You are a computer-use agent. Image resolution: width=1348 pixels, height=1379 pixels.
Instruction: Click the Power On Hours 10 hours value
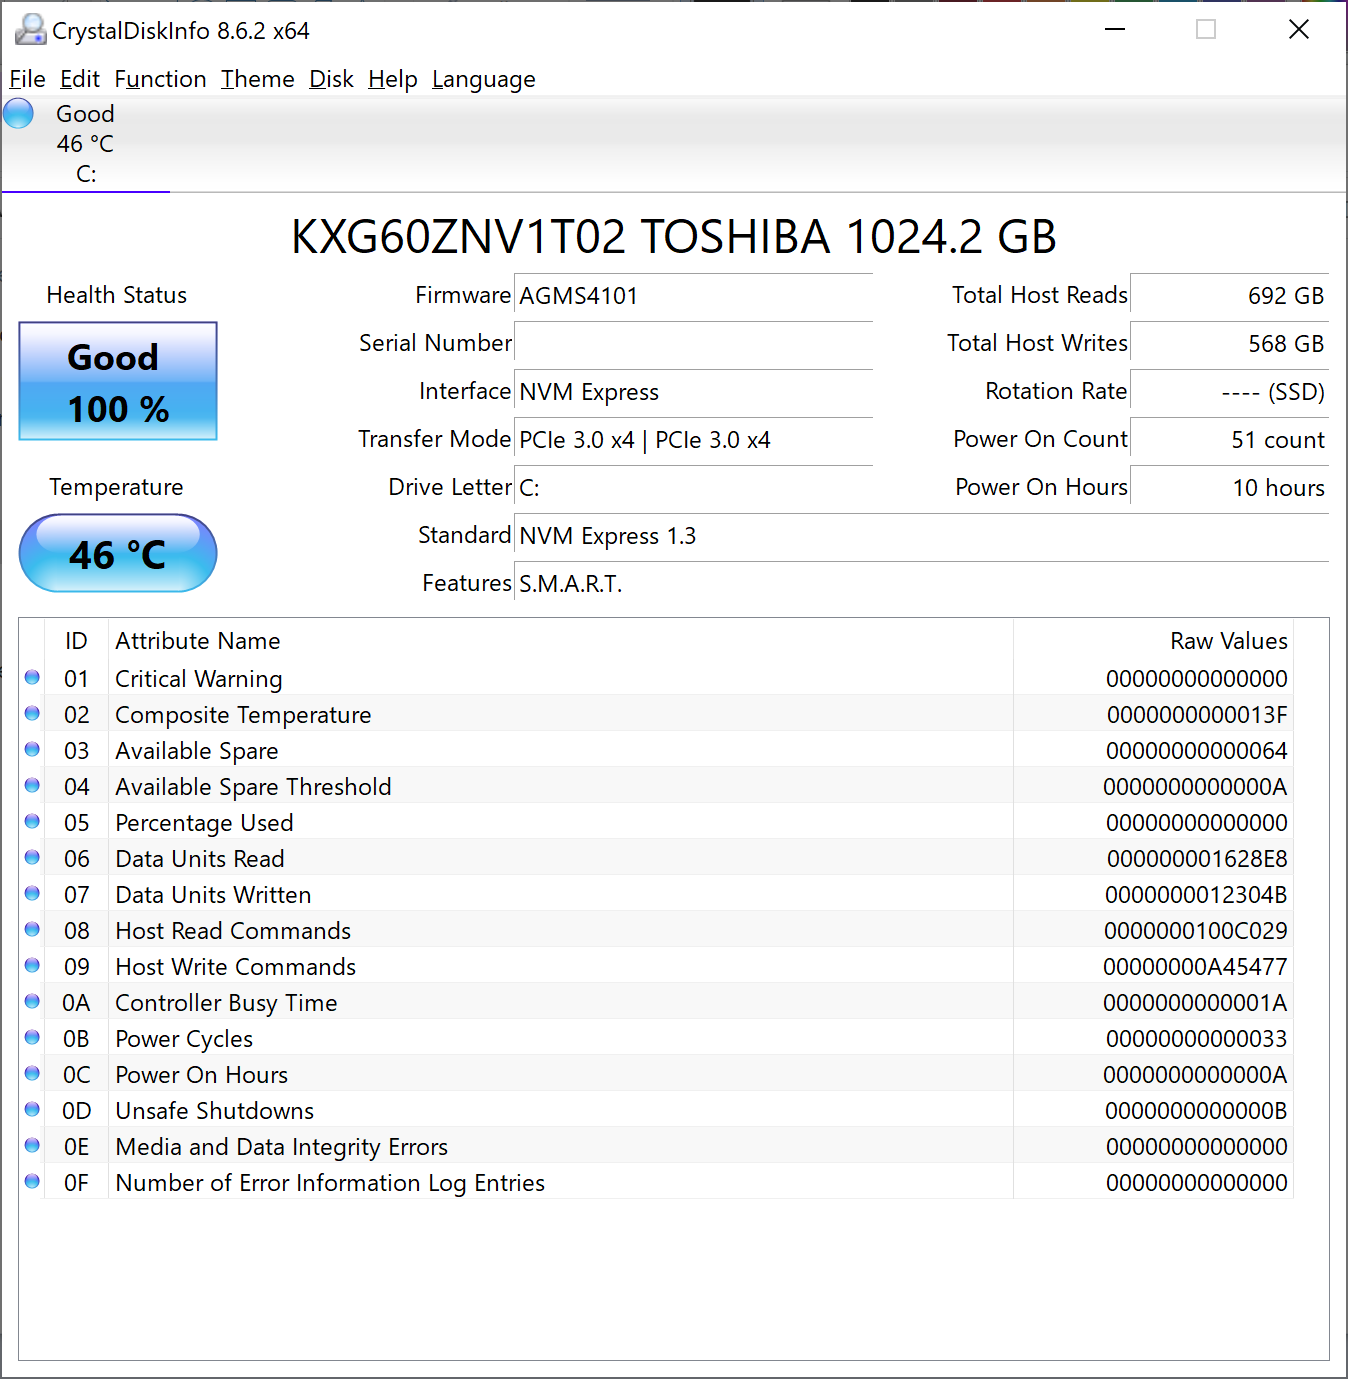point(1230,488)
